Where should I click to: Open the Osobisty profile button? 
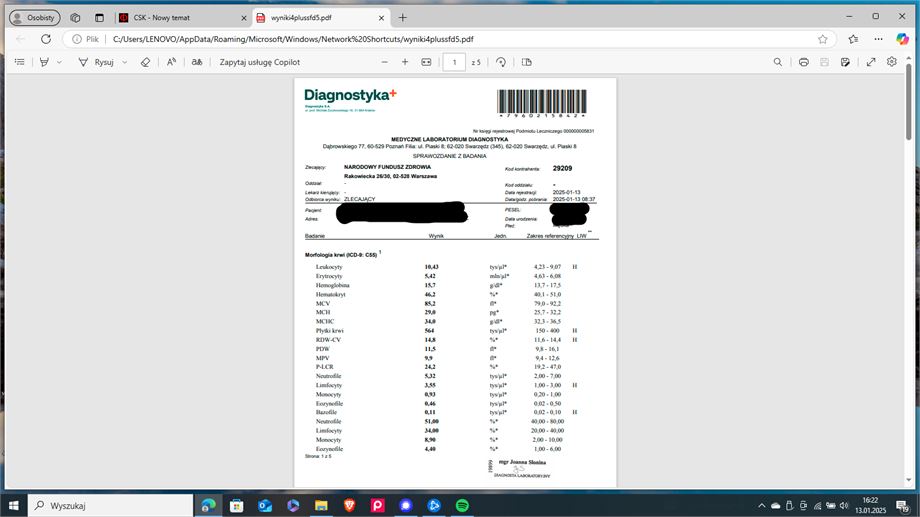[x=35, y=18]
